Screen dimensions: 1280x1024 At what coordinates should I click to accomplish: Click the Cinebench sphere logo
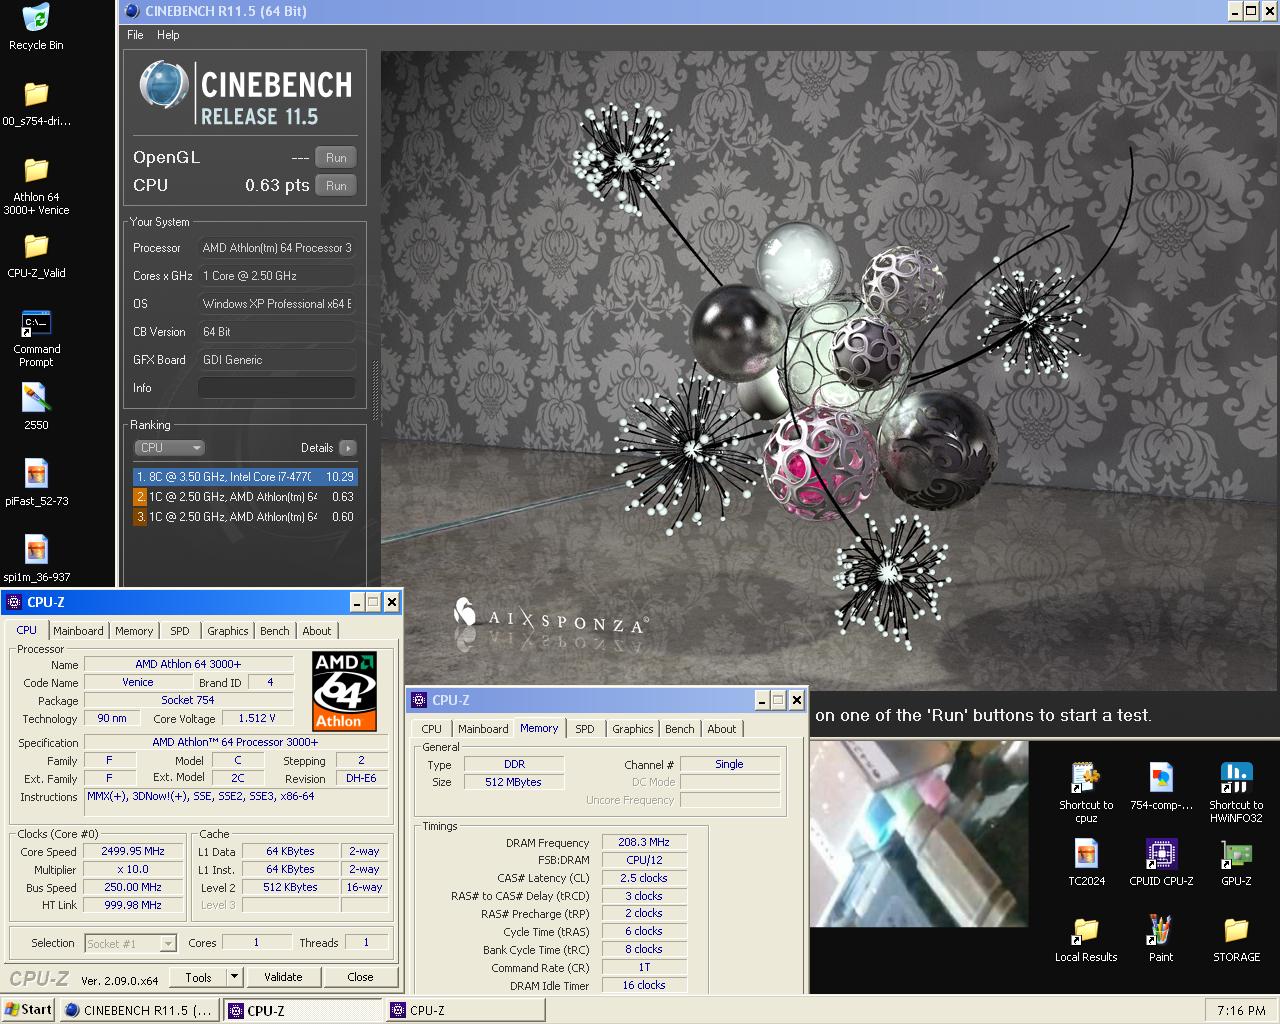[x=164, y=85]
